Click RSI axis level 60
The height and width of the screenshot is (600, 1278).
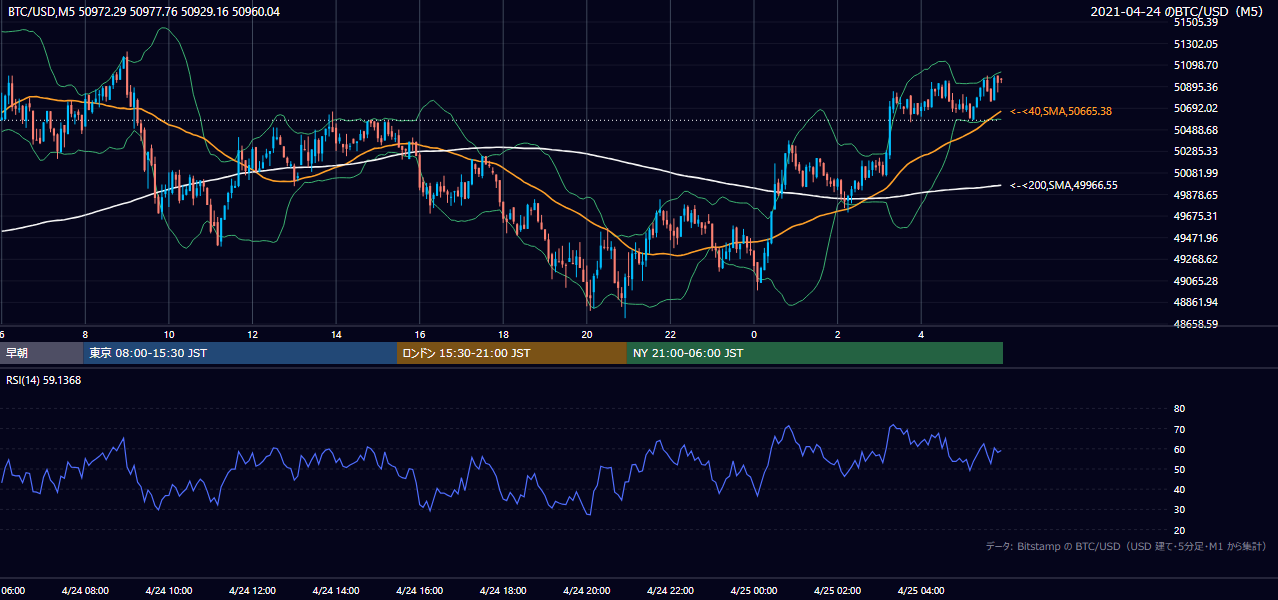(1179, 449)
